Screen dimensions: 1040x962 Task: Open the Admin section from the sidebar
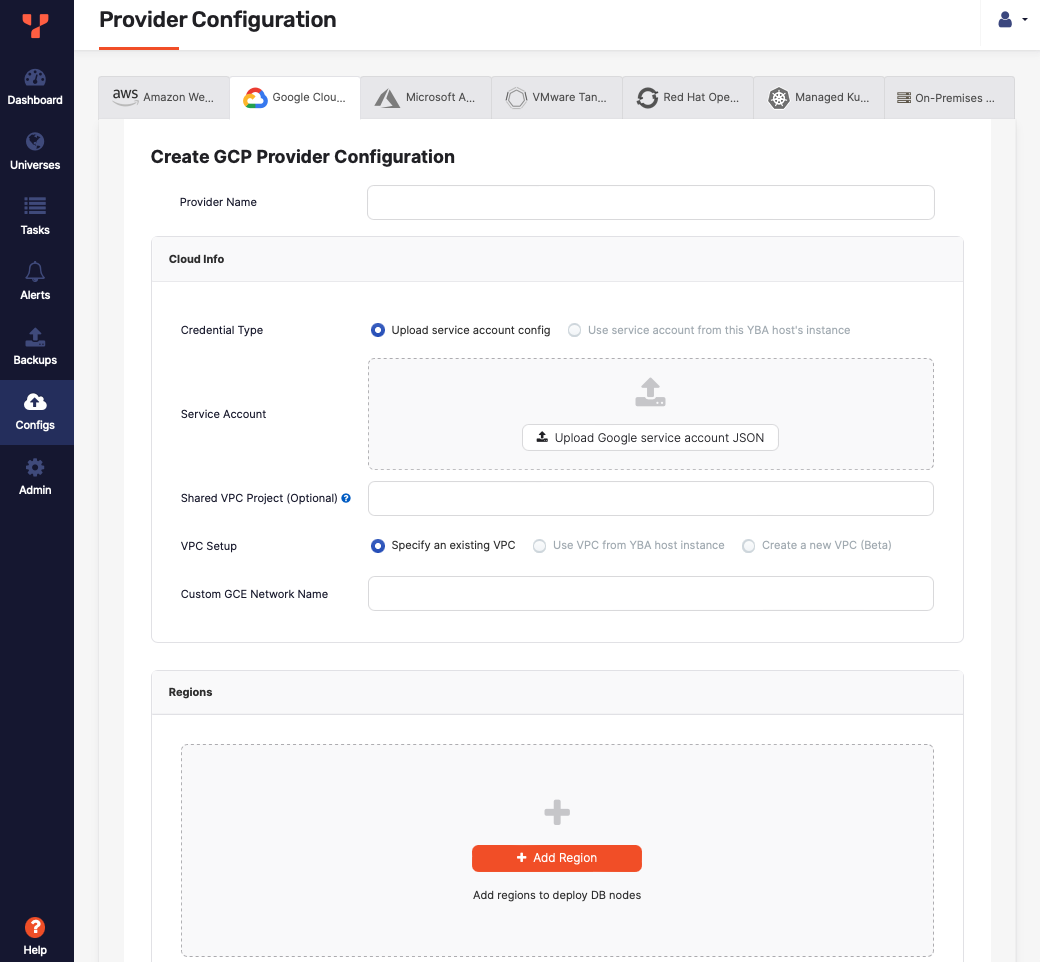(35, 478)
